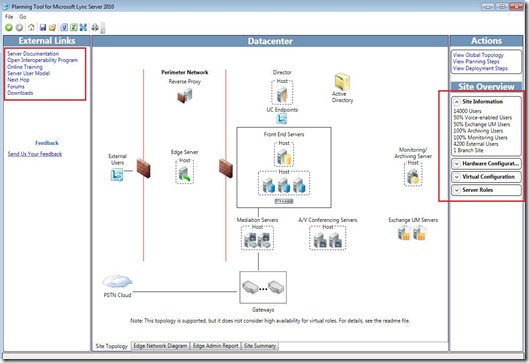Click Send Us Your Feedback link

point(35,154)
